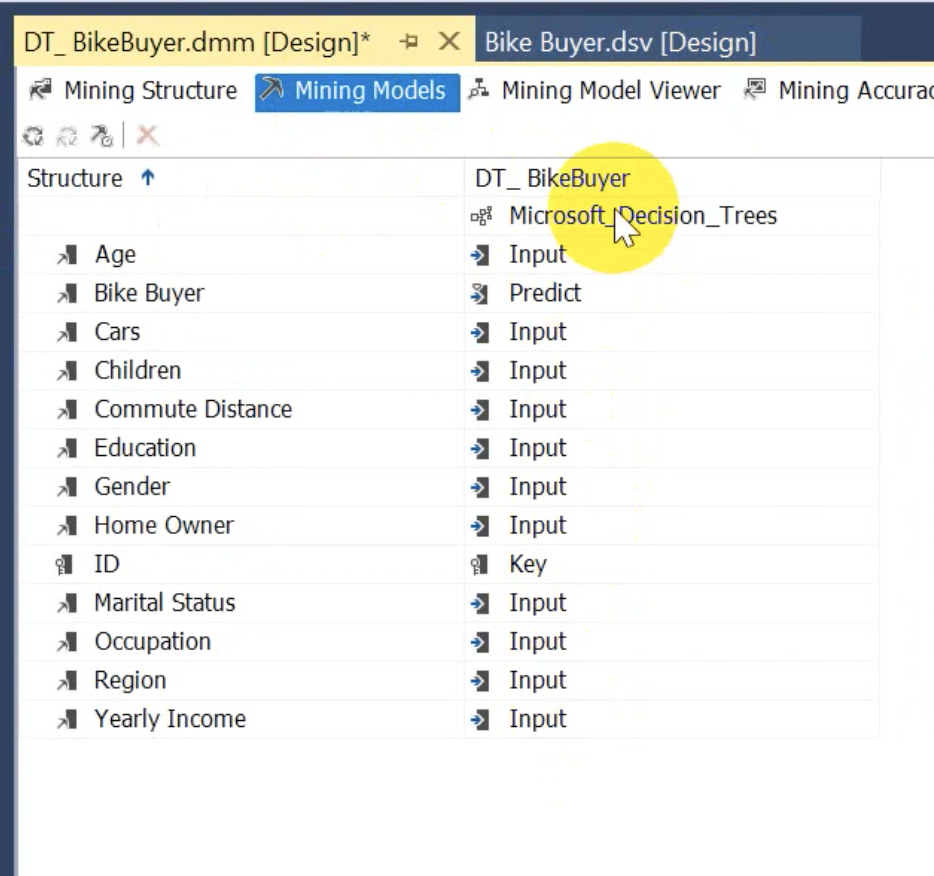The height and width of the screenshot is (876, 934).
Task: Select the Mining Models tab
Action: coord(357,91)
